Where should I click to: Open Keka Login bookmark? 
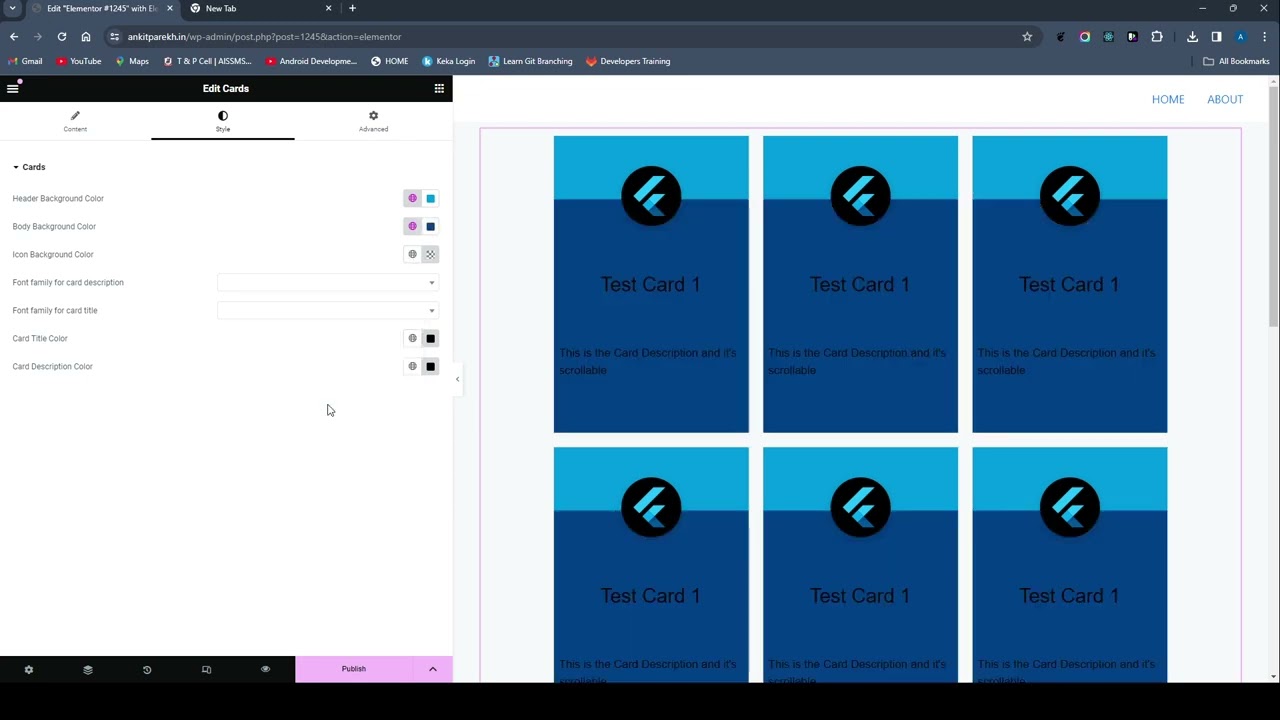click(448, 61)
